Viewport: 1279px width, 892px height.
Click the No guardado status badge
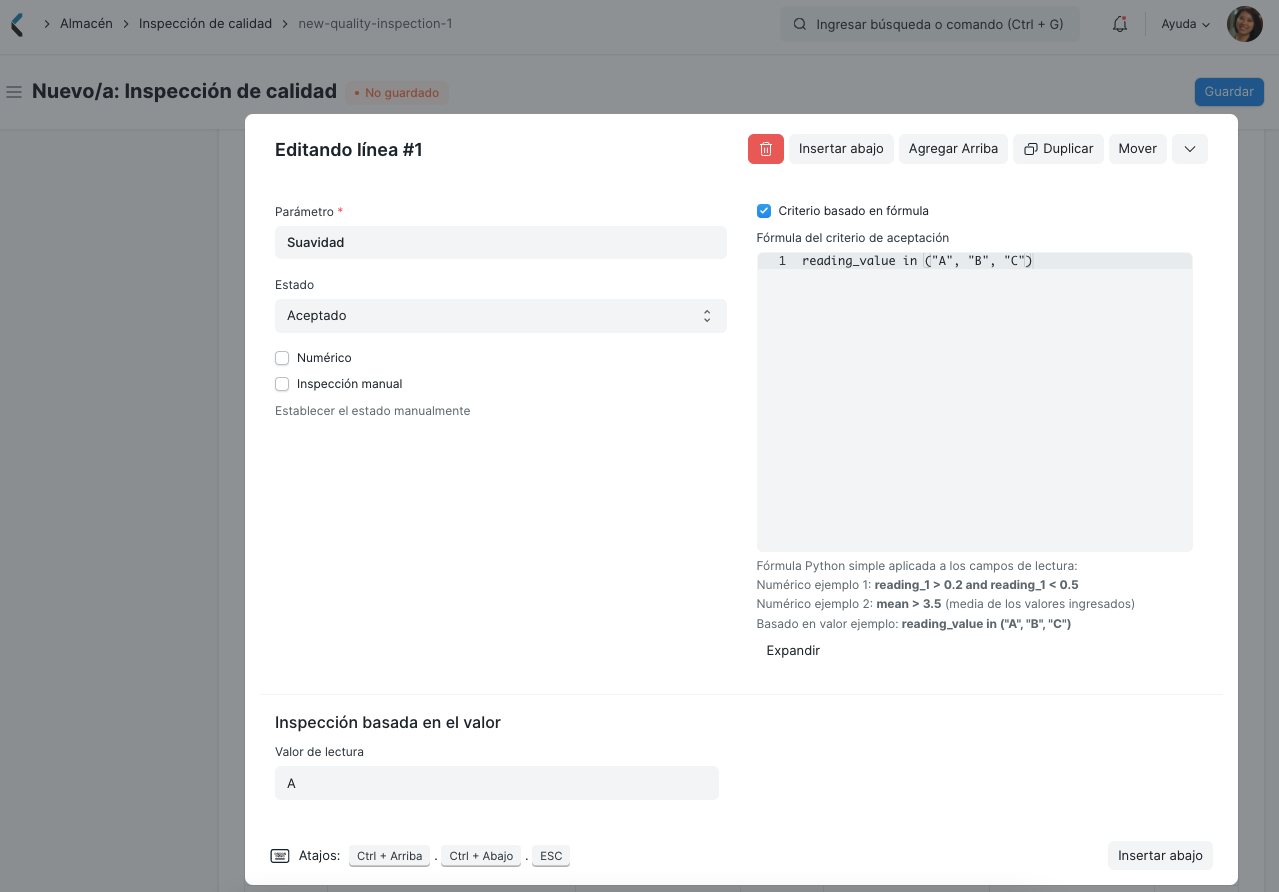[x=397, y=93]
